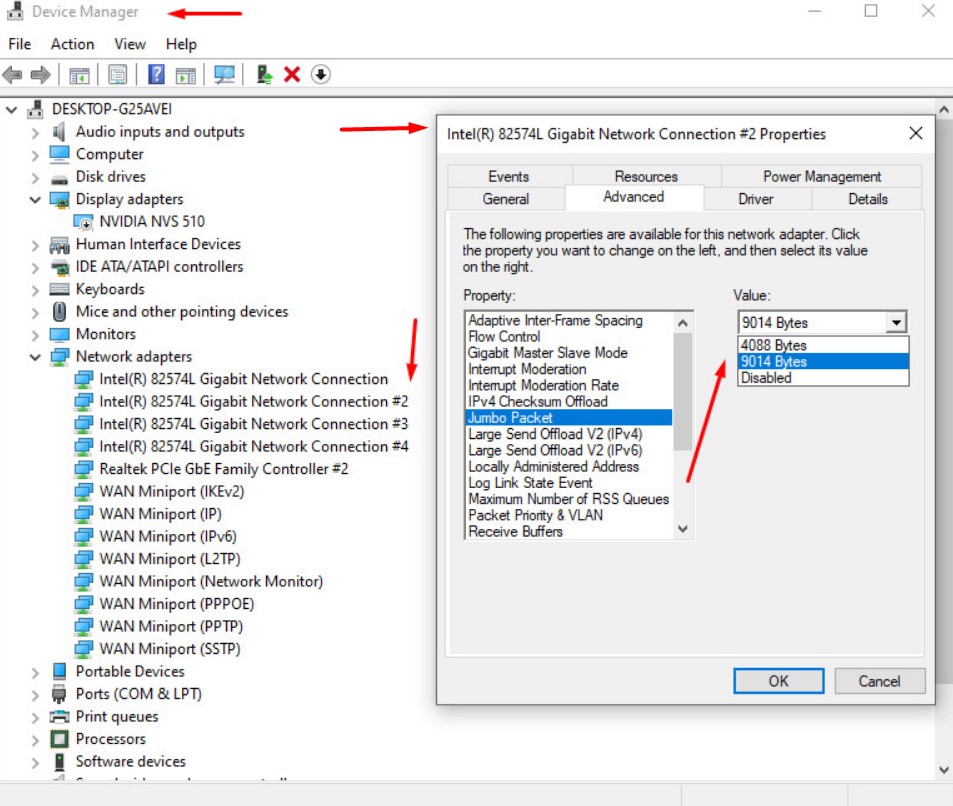Switch to the Details tab
The width and height of the screenshot is (953, 806).
[867, 199]
